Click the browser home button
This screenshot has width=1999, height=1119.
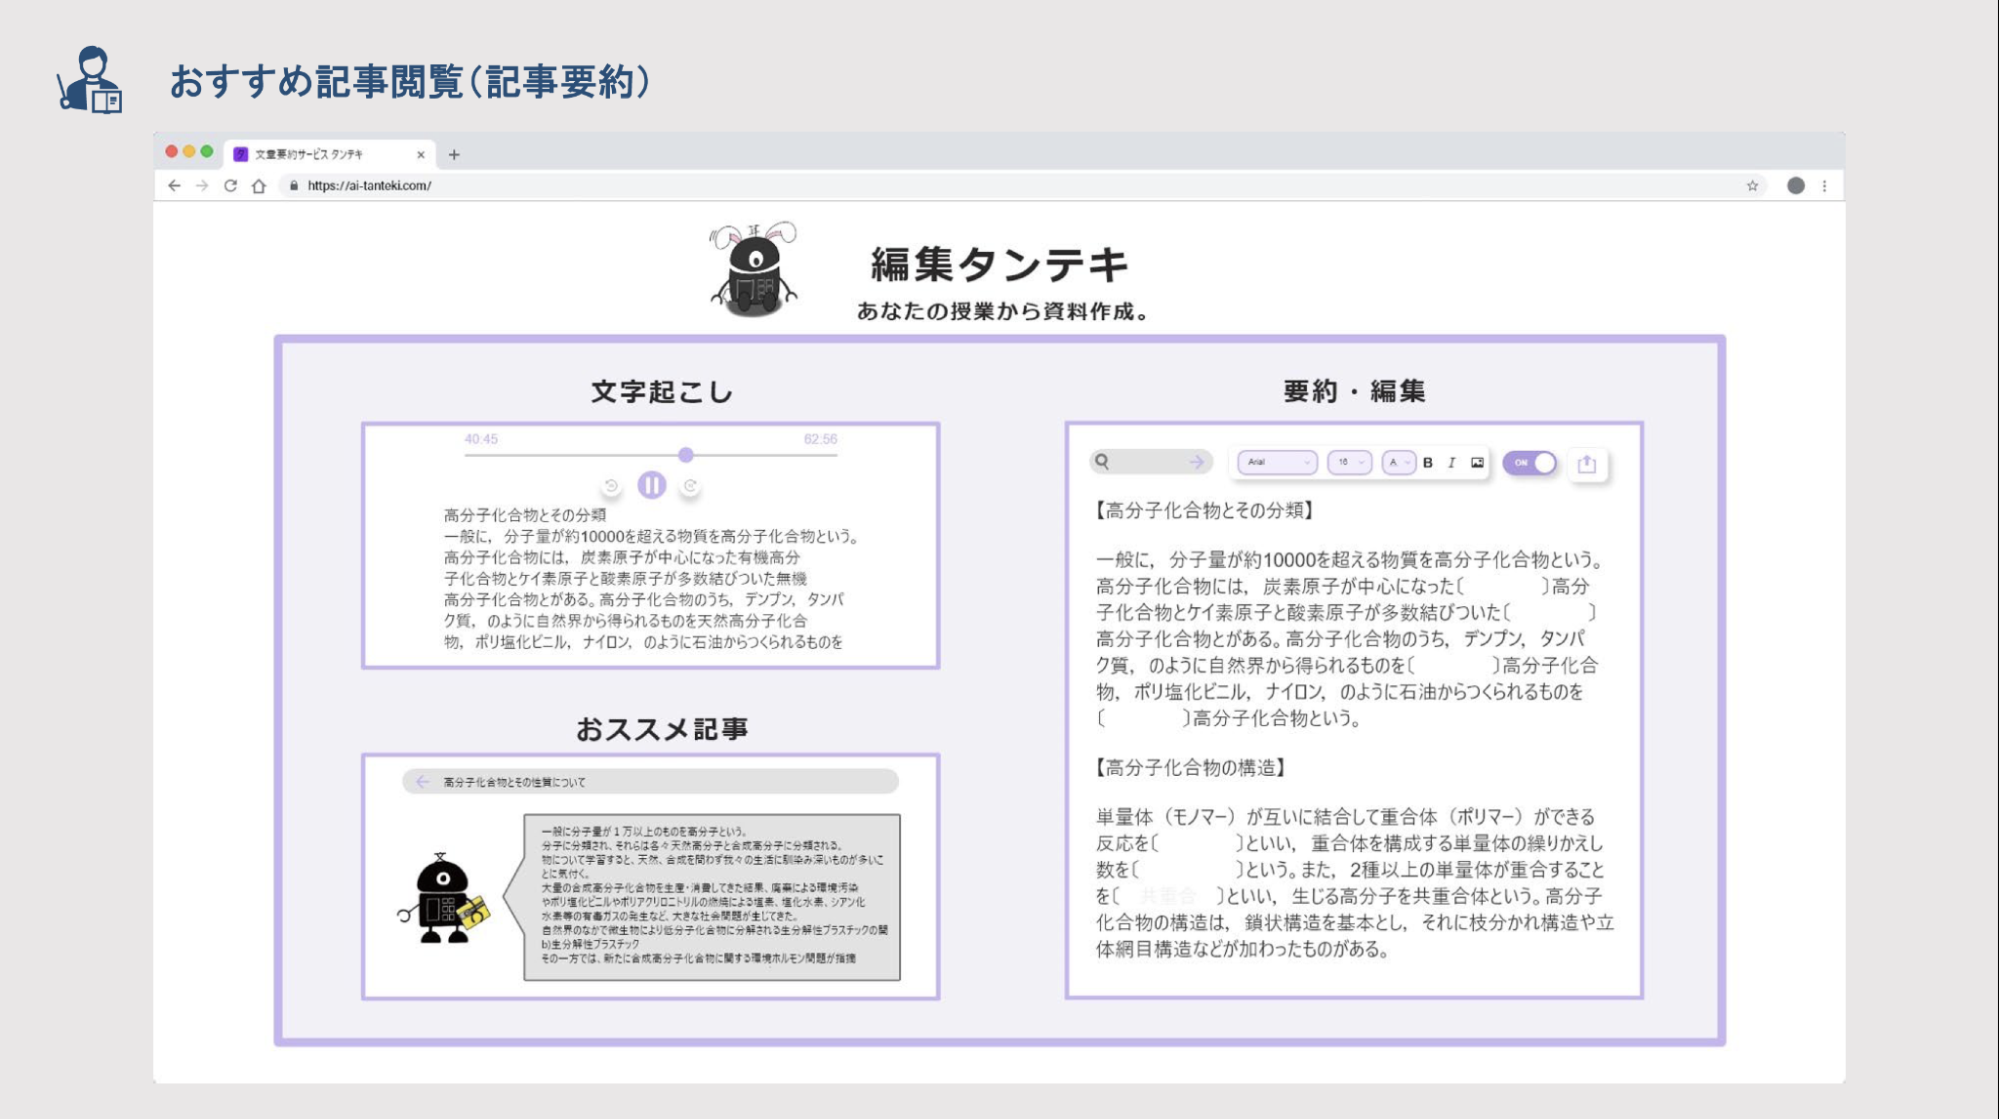pos(259,185)
